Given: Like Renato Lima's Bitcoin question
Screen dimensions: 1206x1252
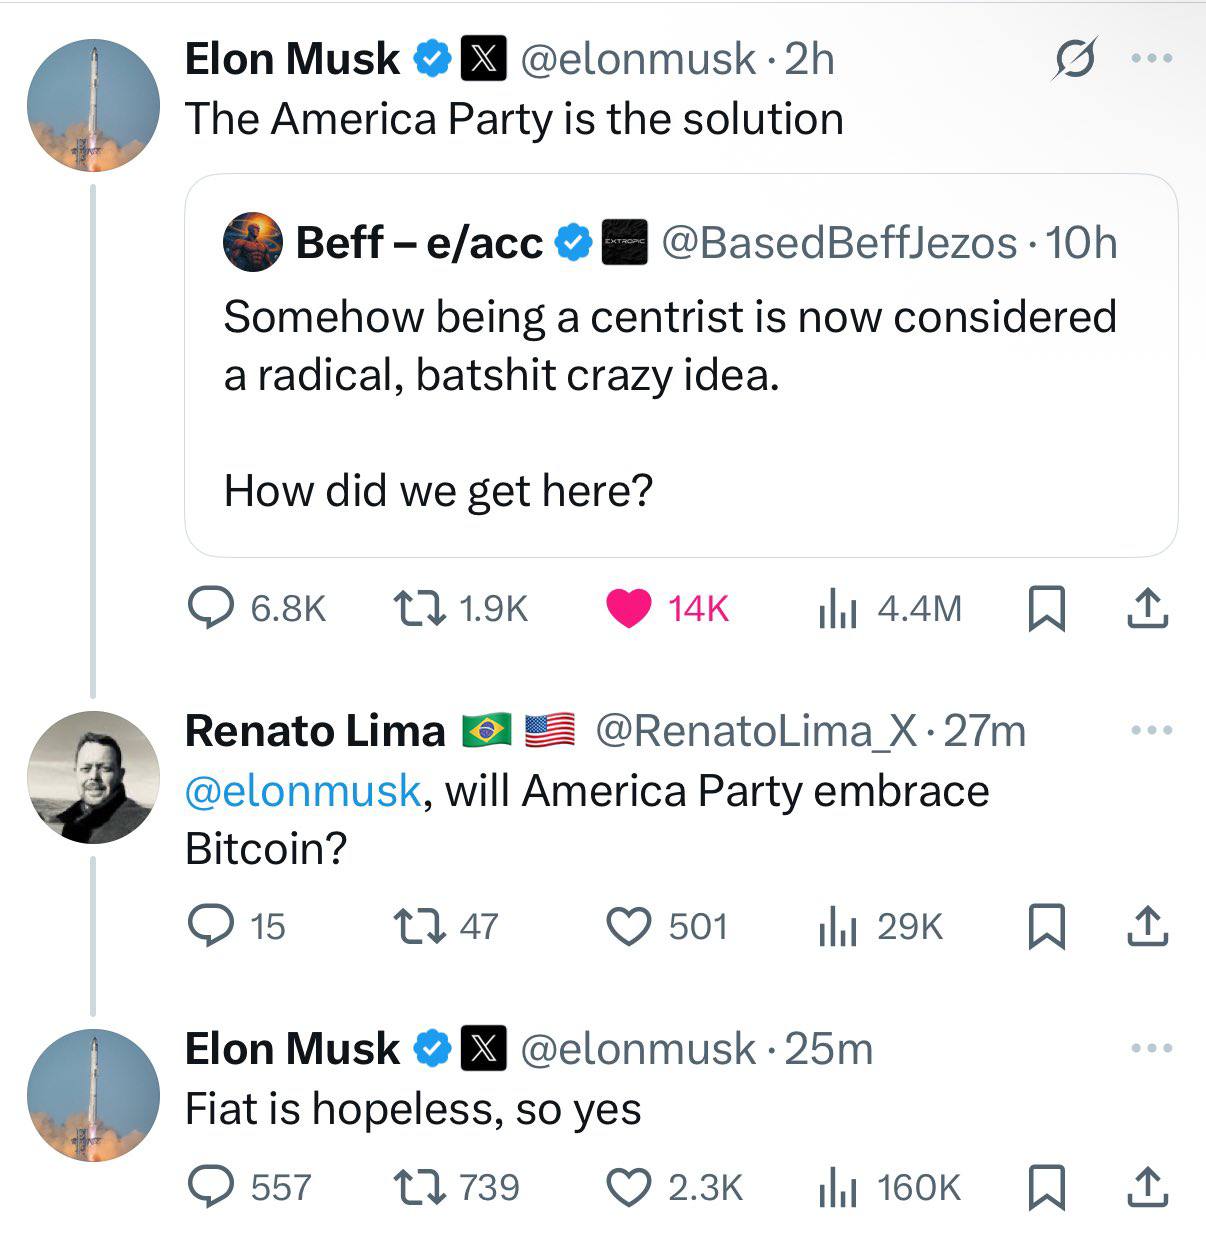Looking at the screenshot, I should [629, 926].
